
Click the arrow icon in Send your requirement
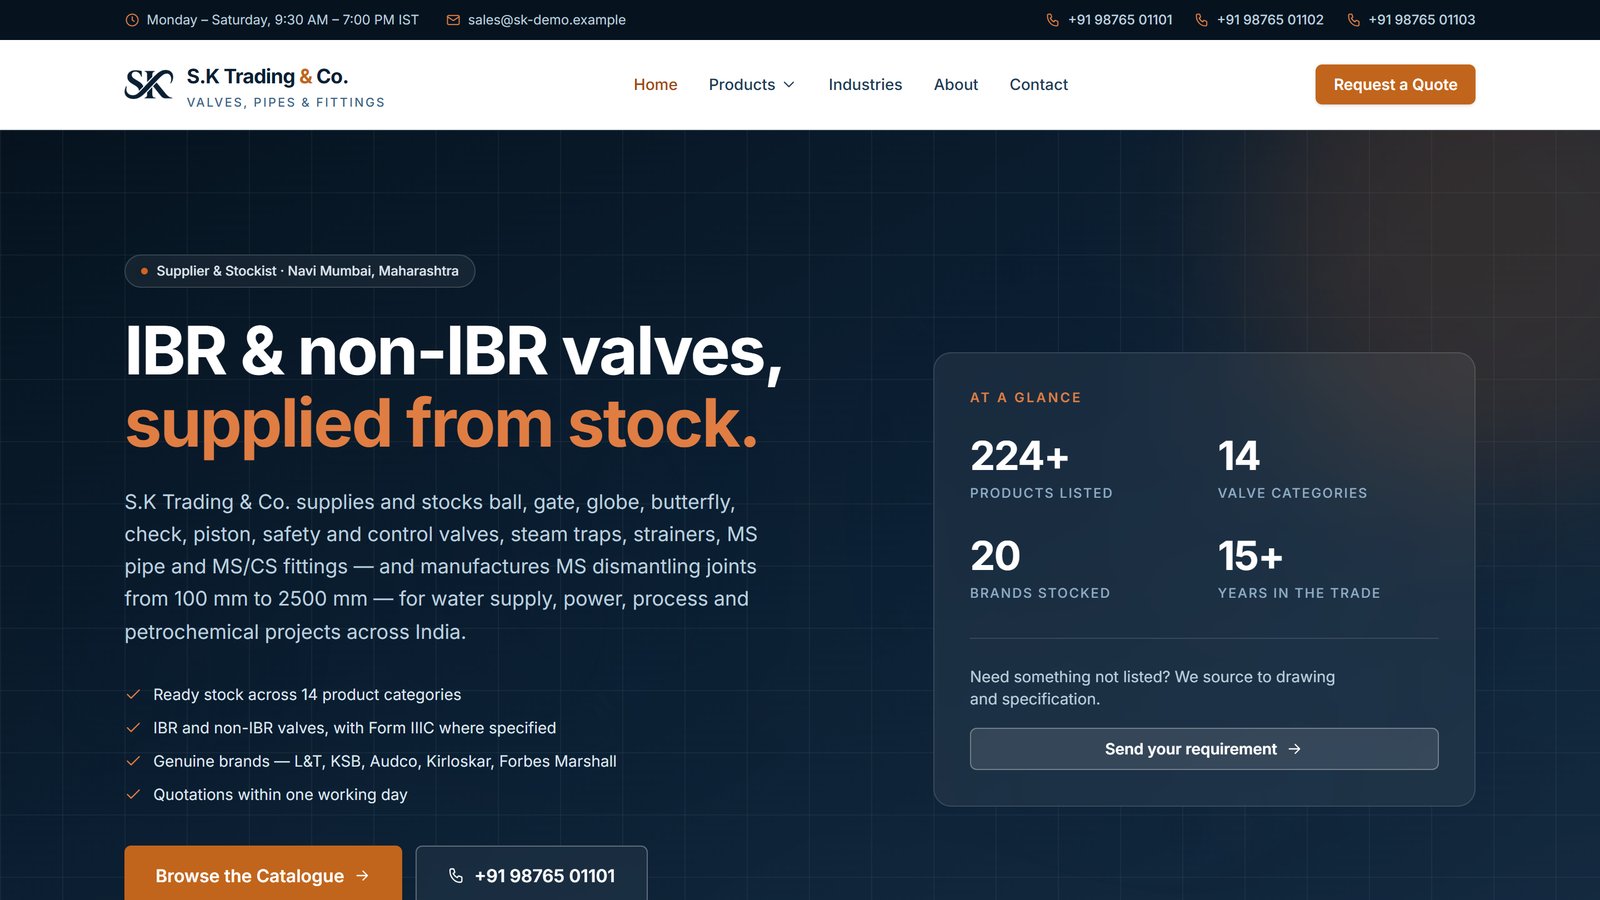tap(1295, 749)
